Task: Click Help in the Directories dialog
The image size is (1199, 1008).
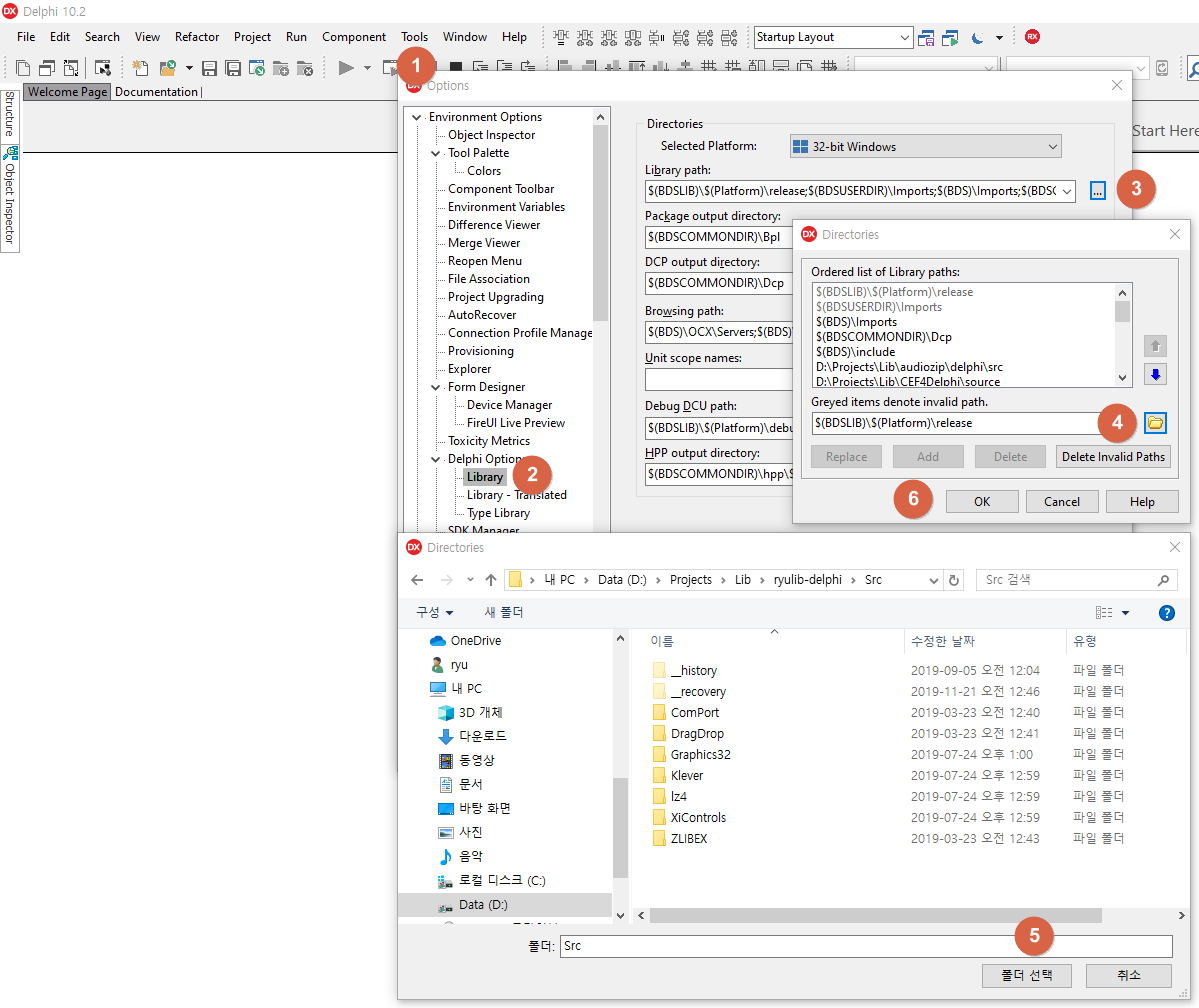Action: coord(1142,502)
